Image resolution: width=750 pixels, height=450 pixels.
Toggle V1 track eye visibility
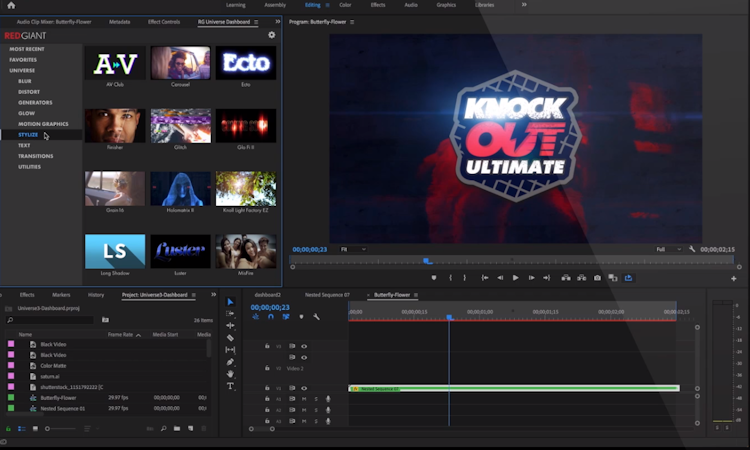304,388
